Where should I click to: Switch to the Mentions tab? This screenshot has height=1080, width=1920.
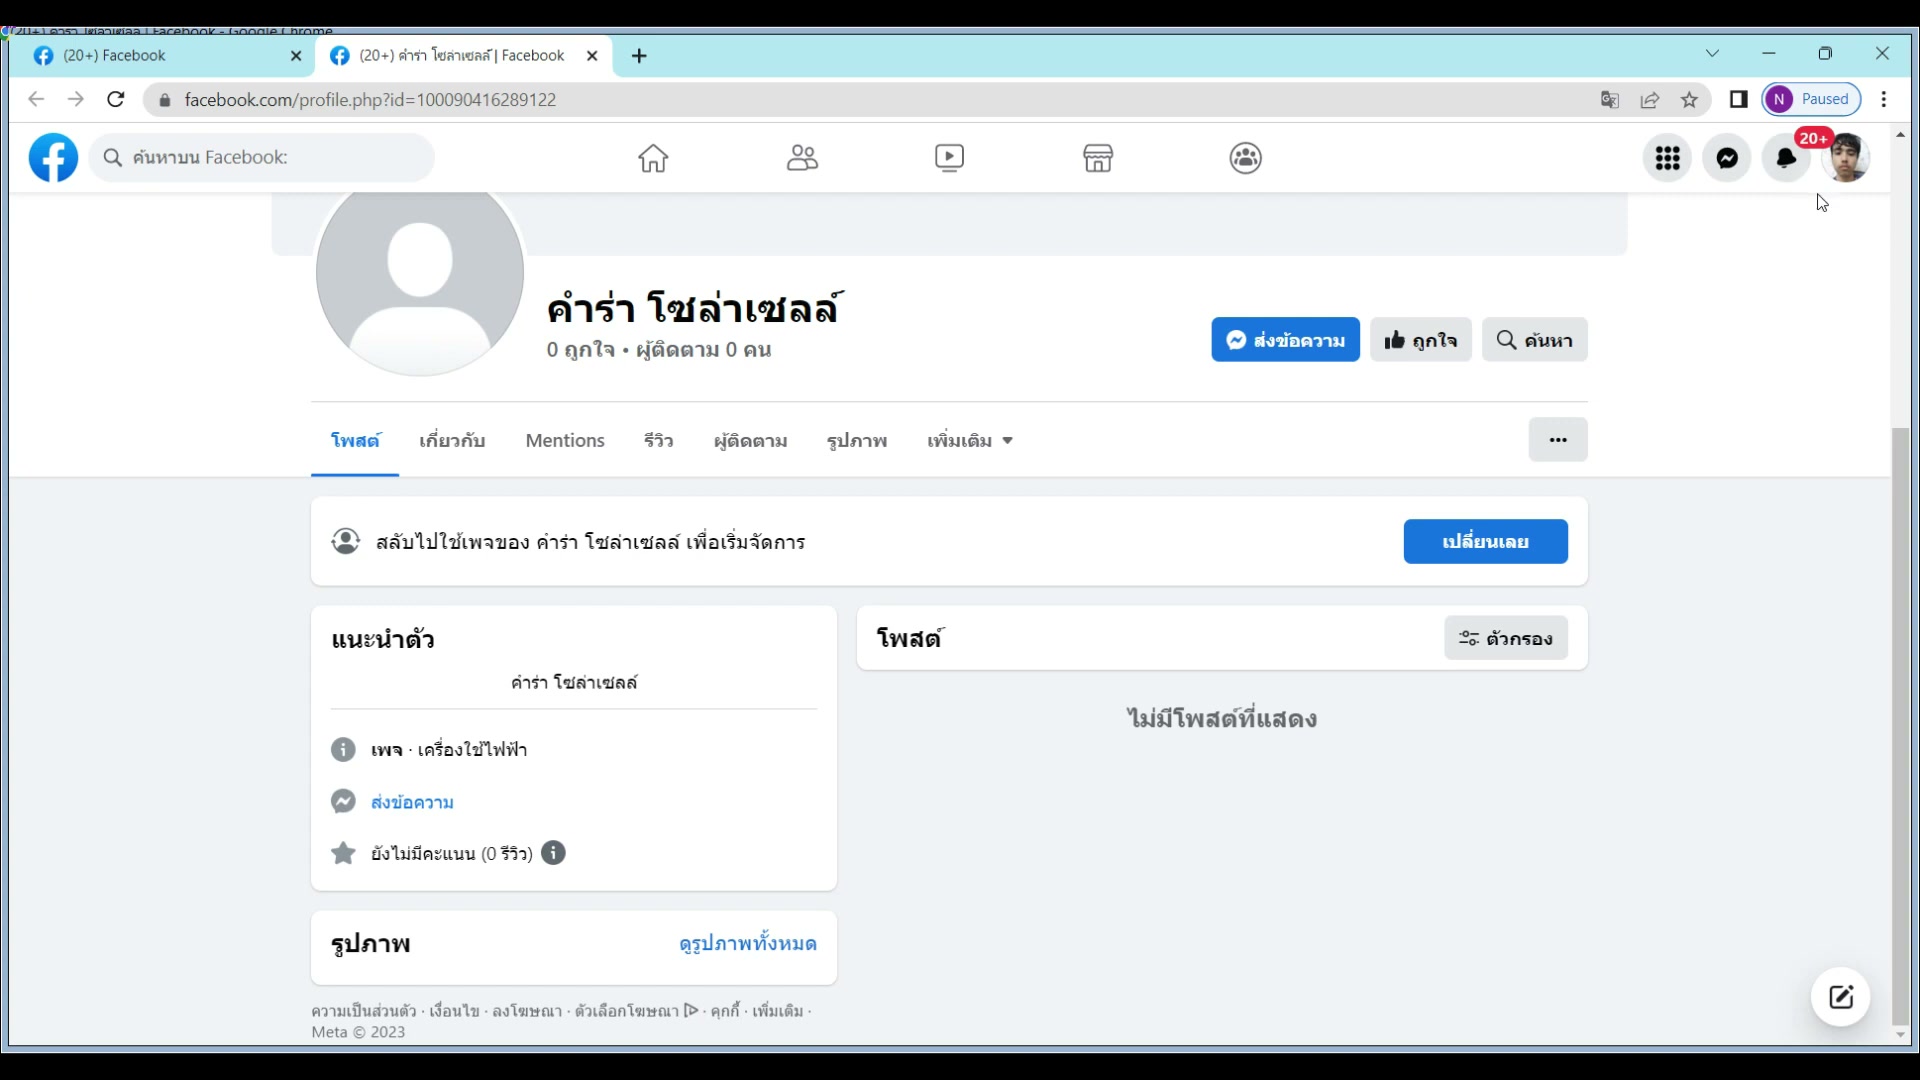click(x=565, y=441)
